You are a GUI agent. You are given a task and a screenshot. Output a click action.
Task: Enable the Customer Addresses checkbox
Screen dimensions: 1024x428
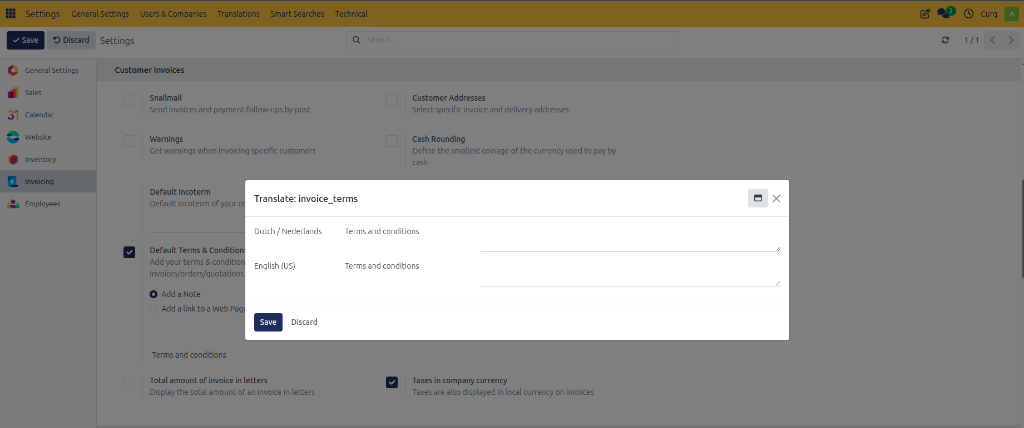(x=392, y=100)
